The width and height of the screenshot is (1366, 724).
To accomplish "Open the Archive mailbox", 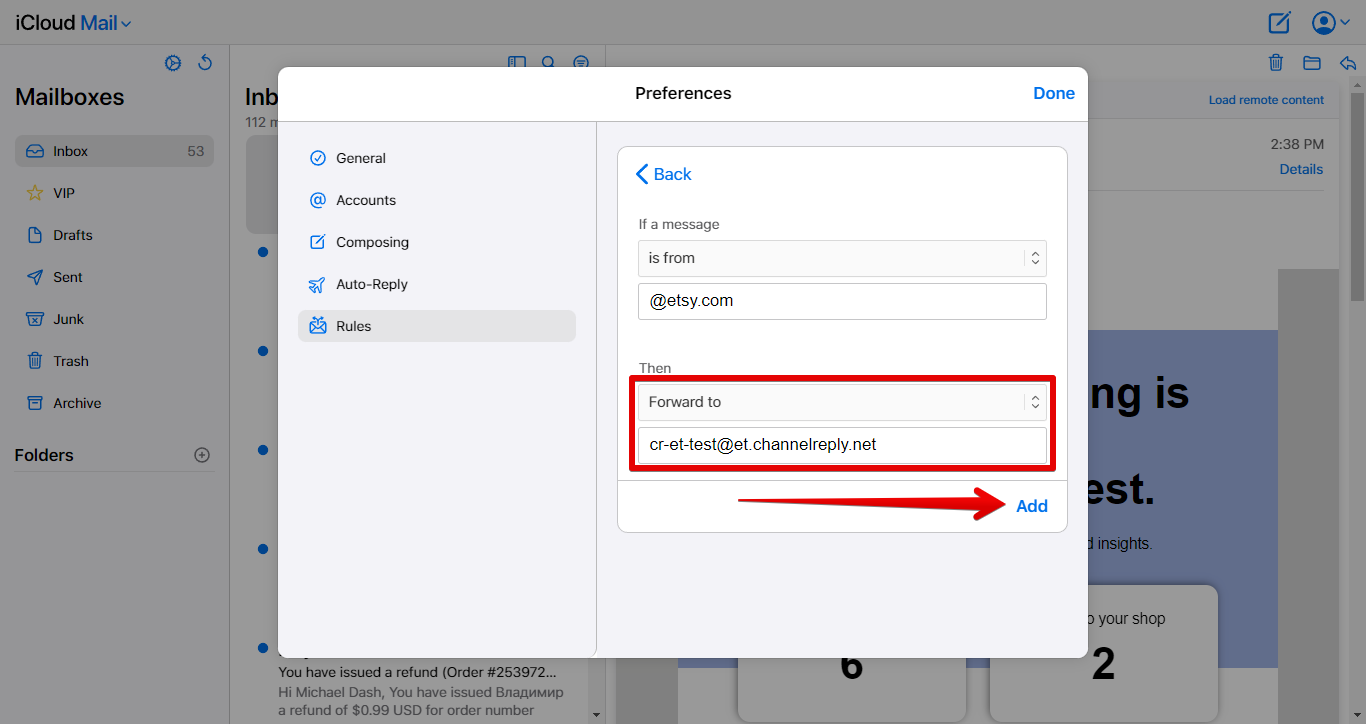I will 114,403.
